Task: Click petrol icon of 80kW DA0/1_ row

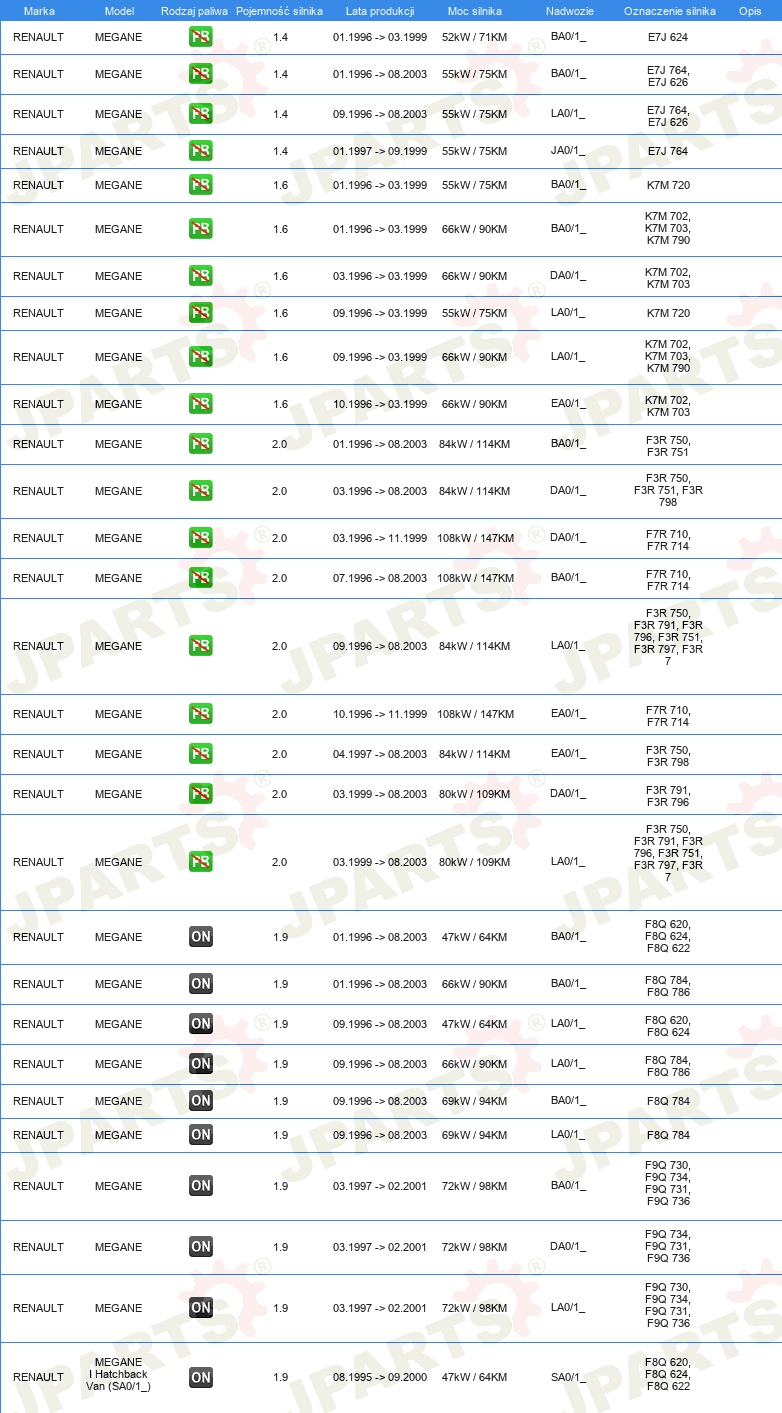Action: (x=201, y=794)
